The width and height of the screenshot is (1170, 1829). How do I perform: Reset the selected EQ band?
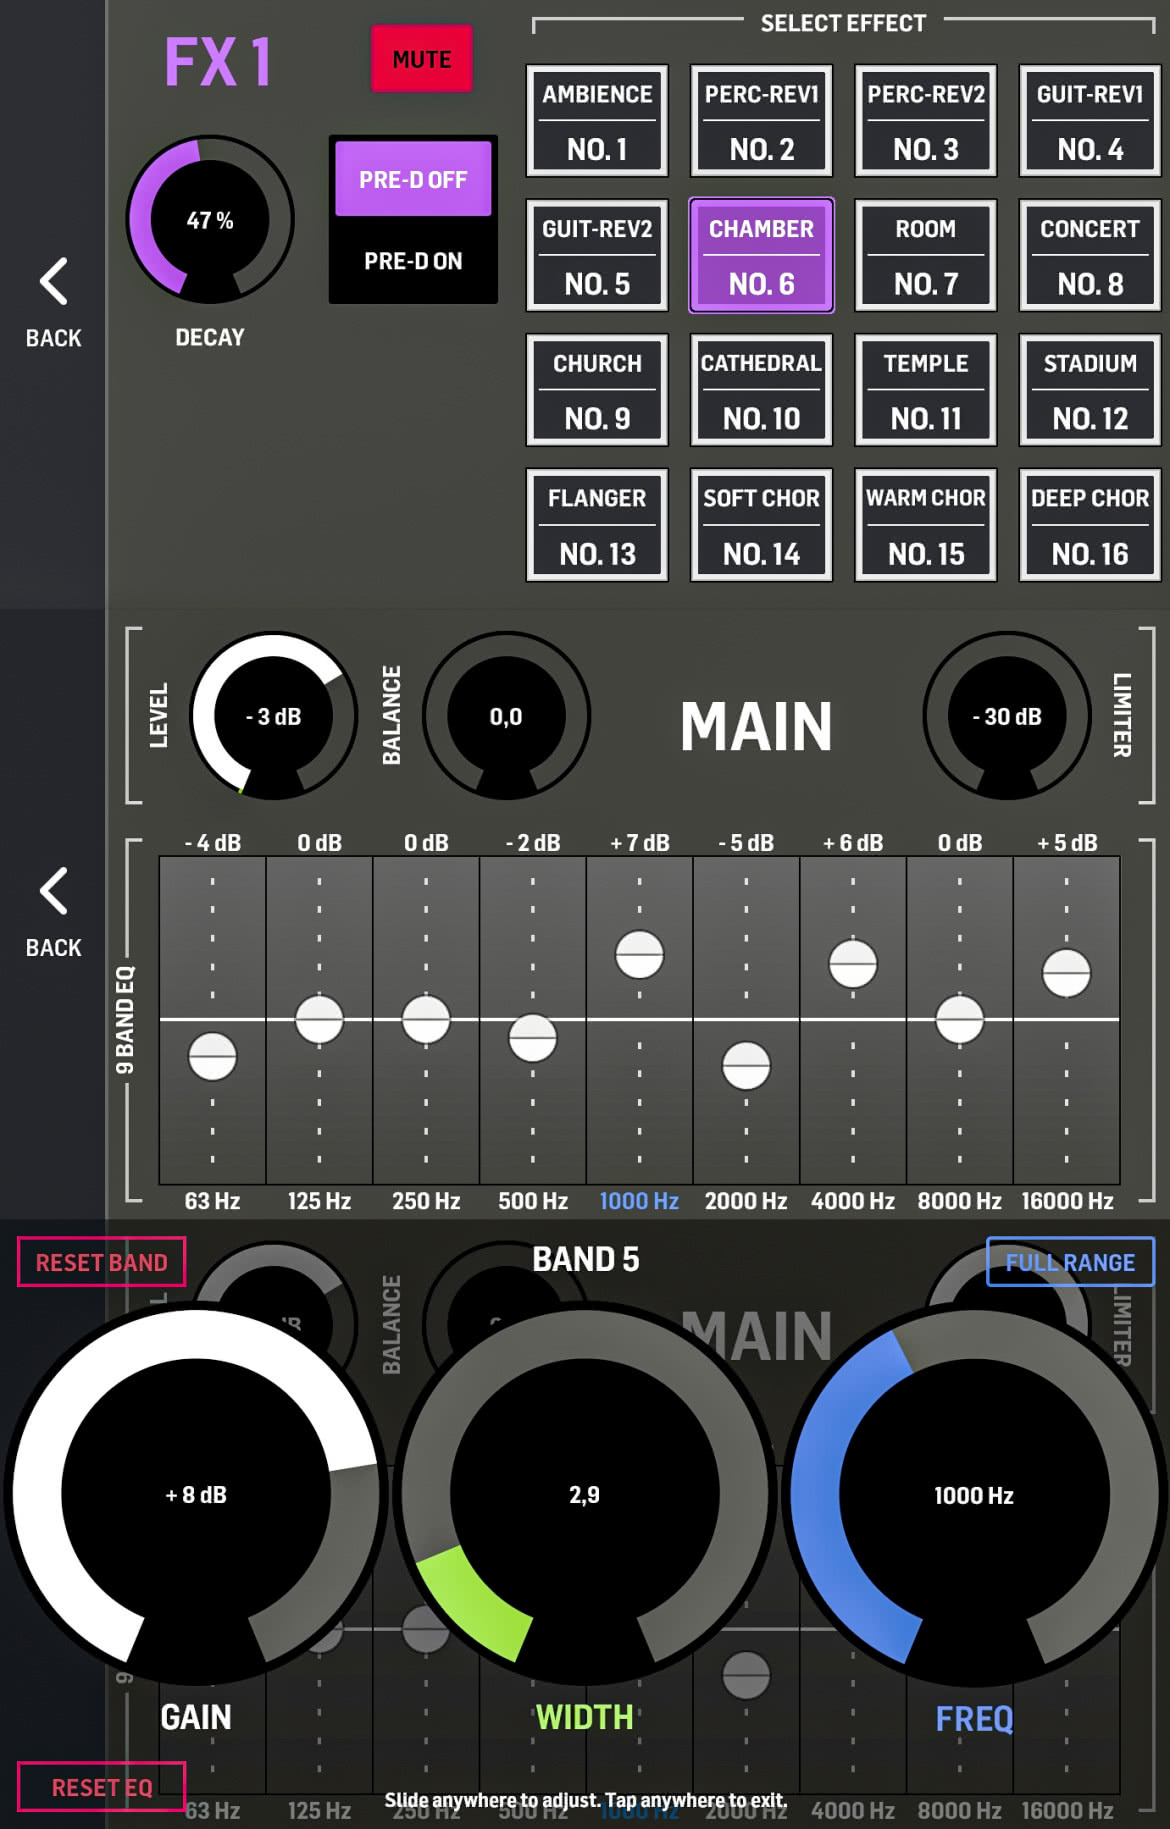click(x=101, y=1262)
